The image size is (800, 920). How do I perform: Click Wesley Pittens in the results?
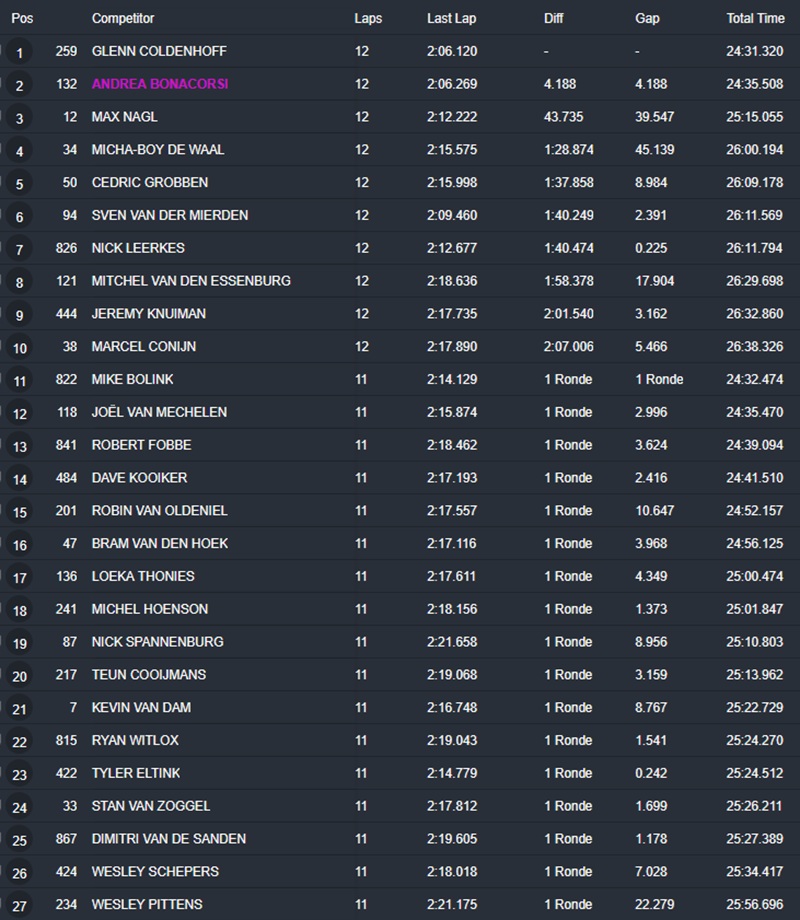click(147, 904)
